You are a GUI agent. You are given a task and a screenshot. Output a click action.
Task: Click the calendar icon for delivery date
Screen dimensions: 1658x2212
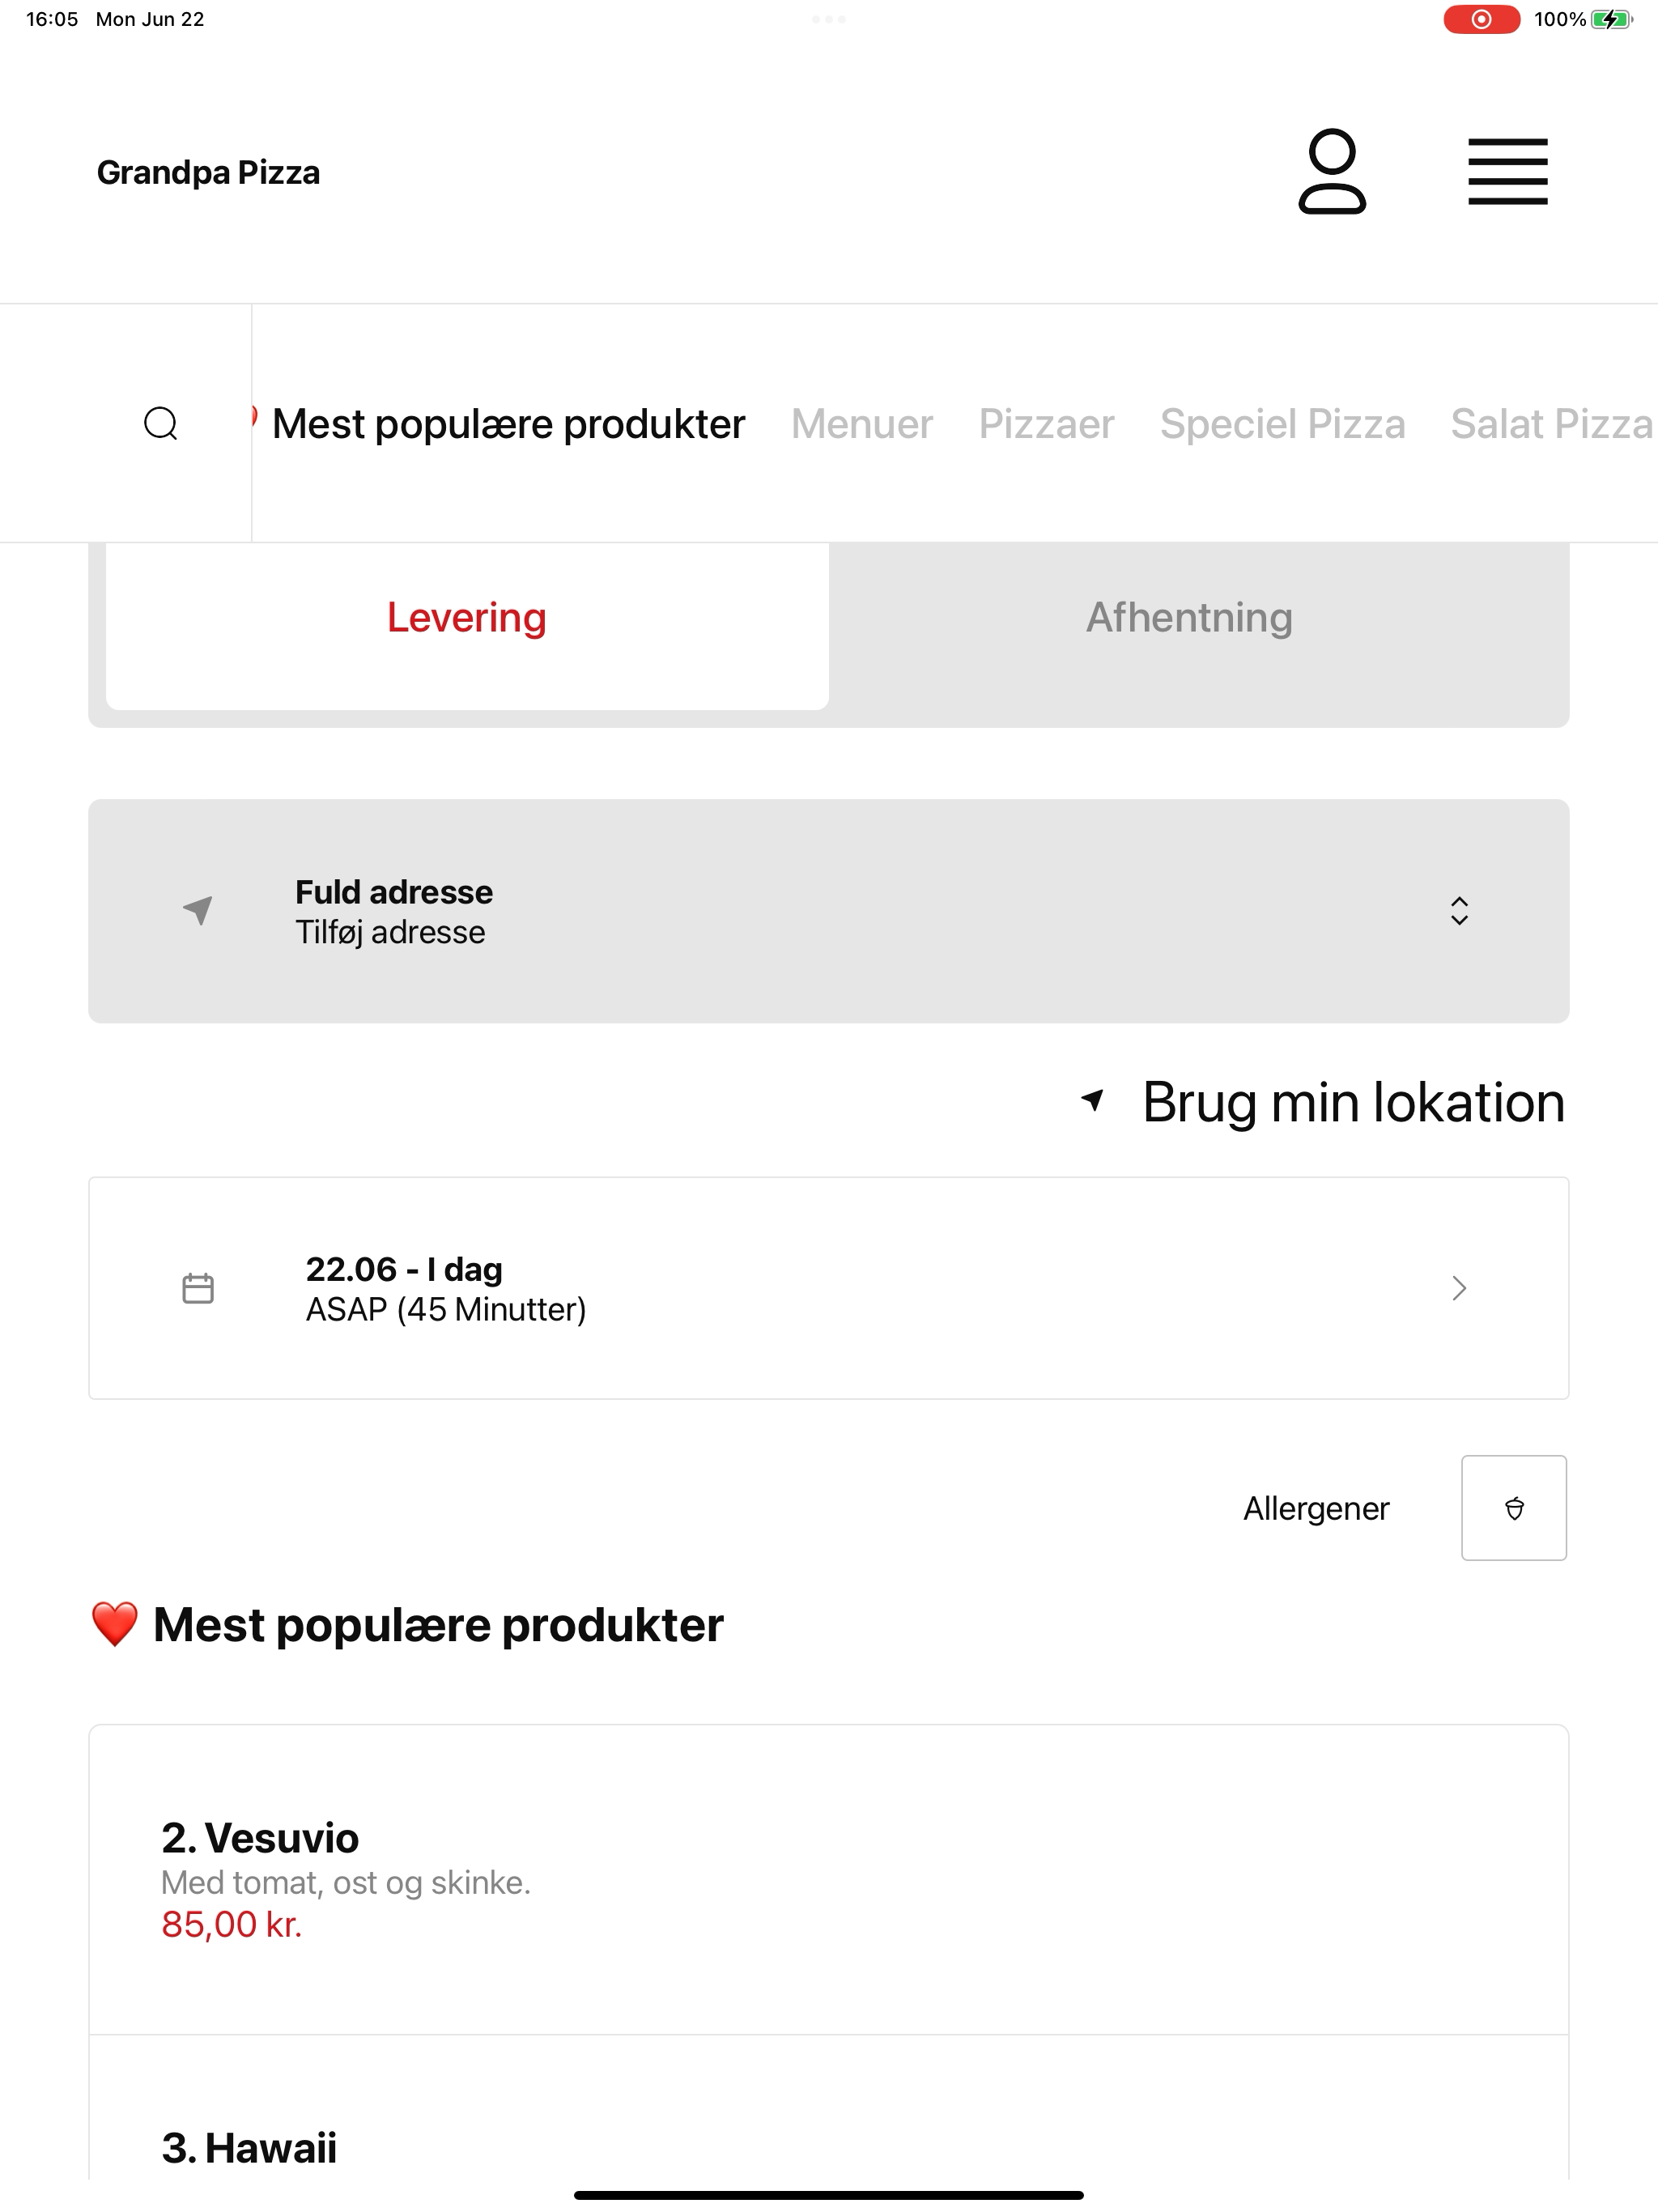coord(198,1288)
